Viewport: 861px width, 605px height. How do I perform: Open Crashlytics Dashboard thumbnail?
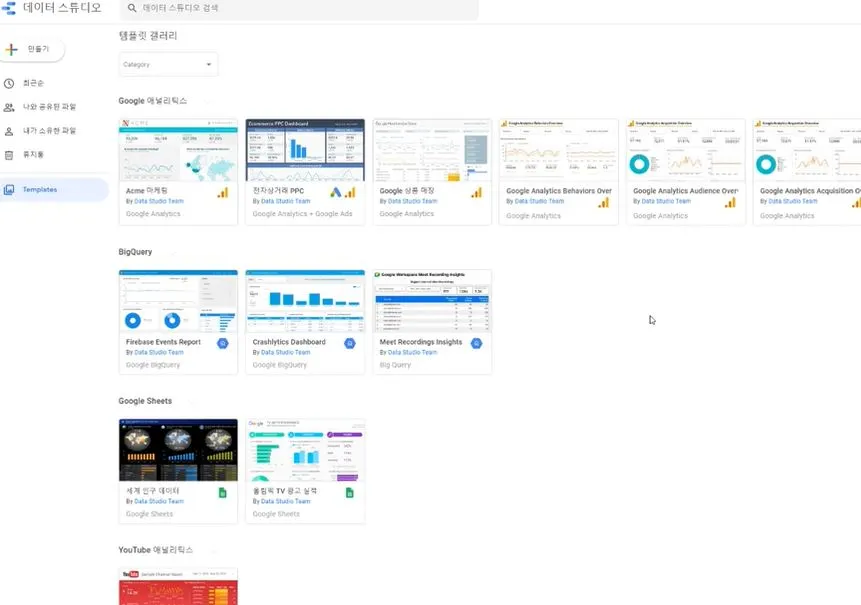pyautogui.click(x=305, y=301)
